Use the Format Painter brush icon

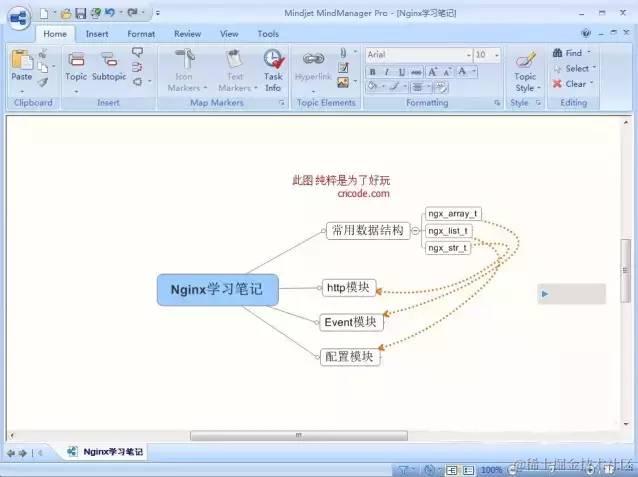43,82
